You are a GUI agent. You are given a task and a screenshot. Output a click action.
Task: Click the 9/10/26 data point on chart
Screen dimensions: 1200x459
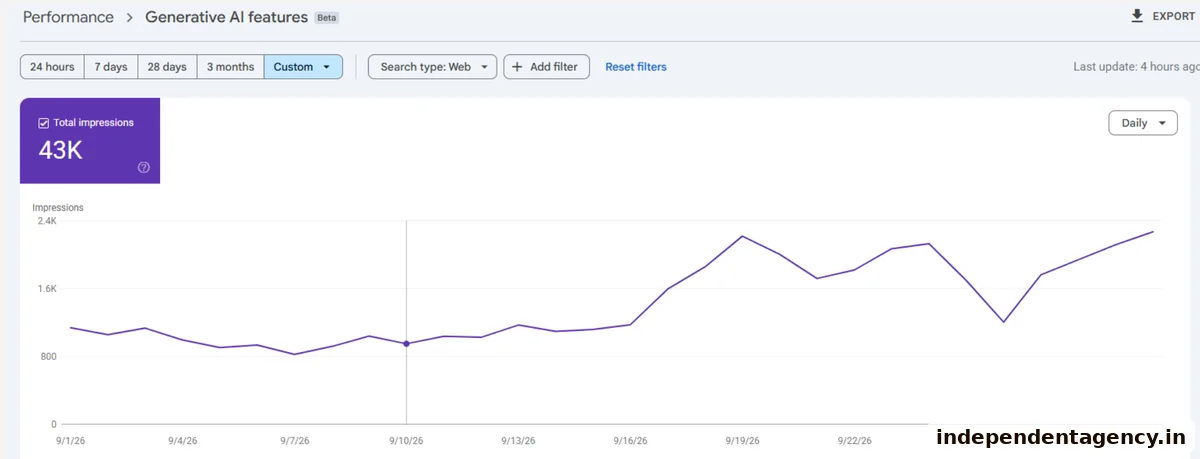[x=406, y=344]
